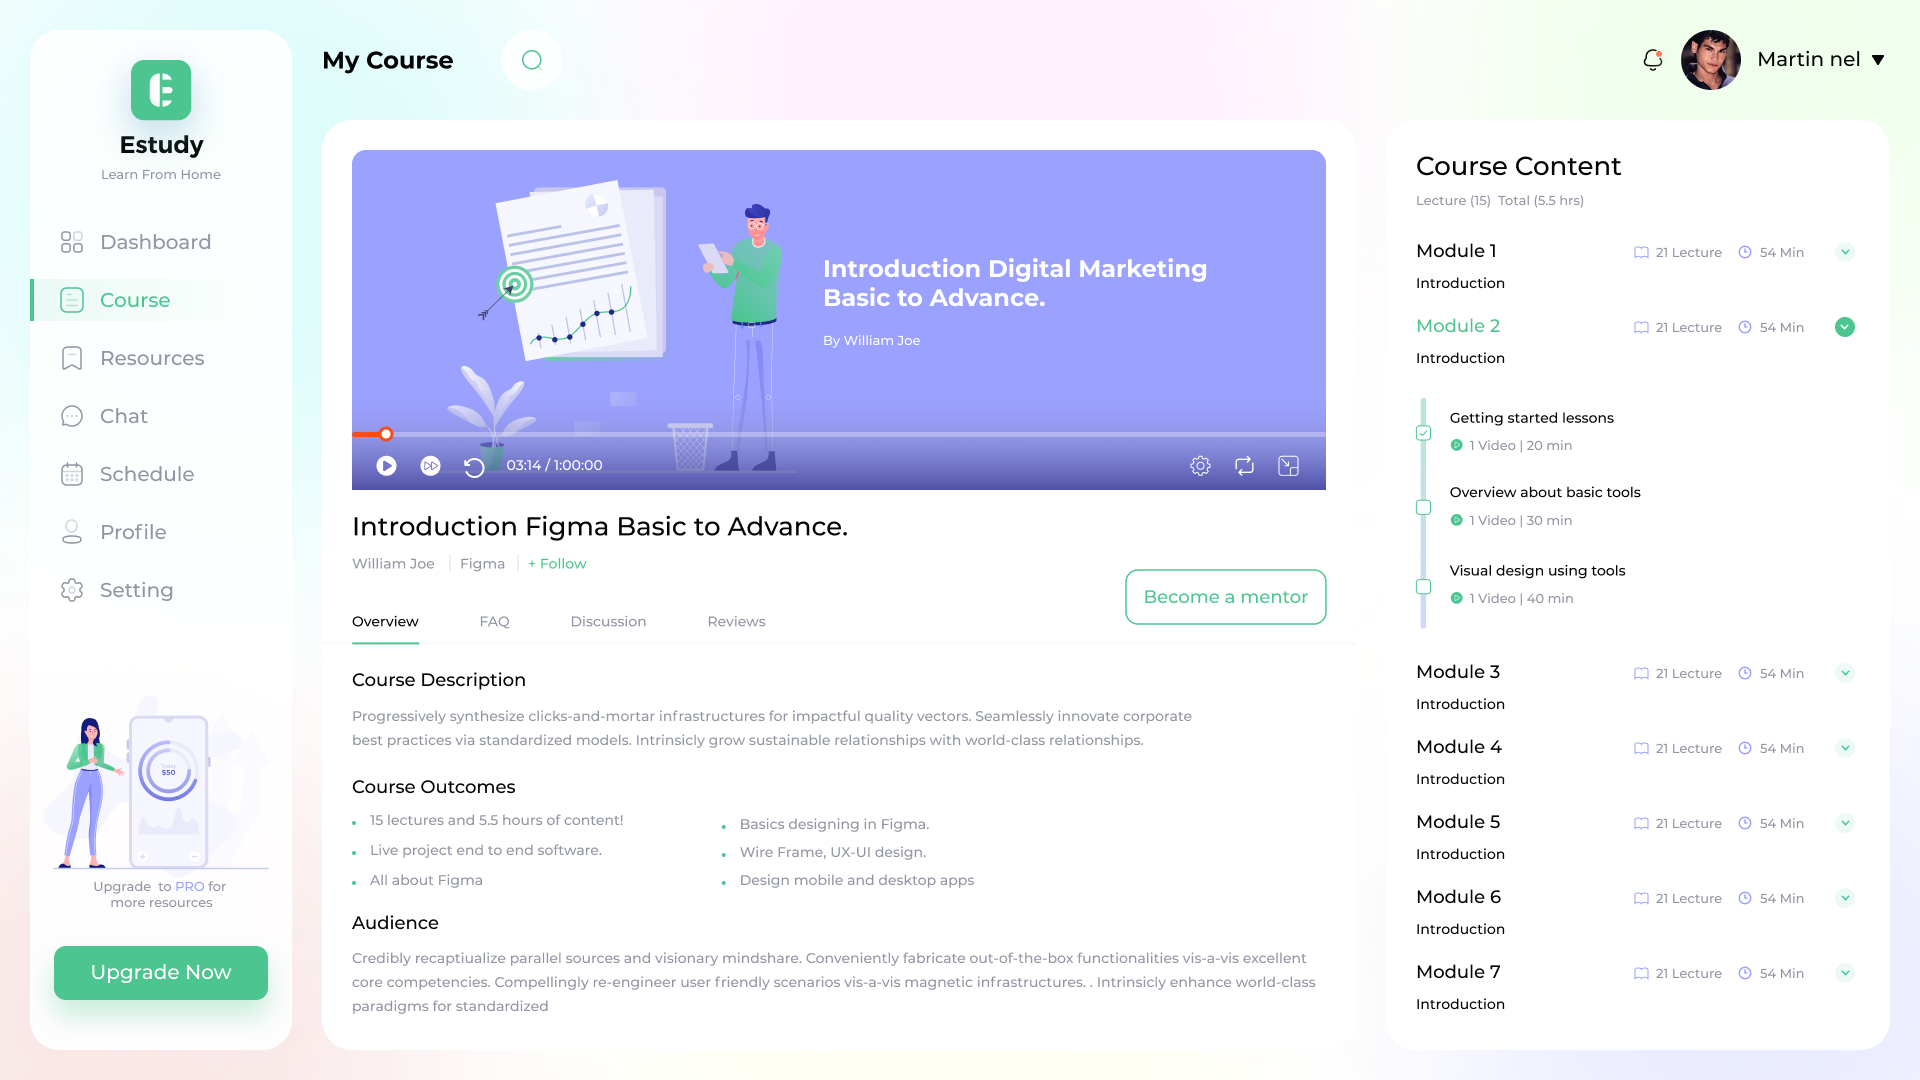
Task: Mark Overview about basic tools as completed
Action: [x=1422, y=507]
